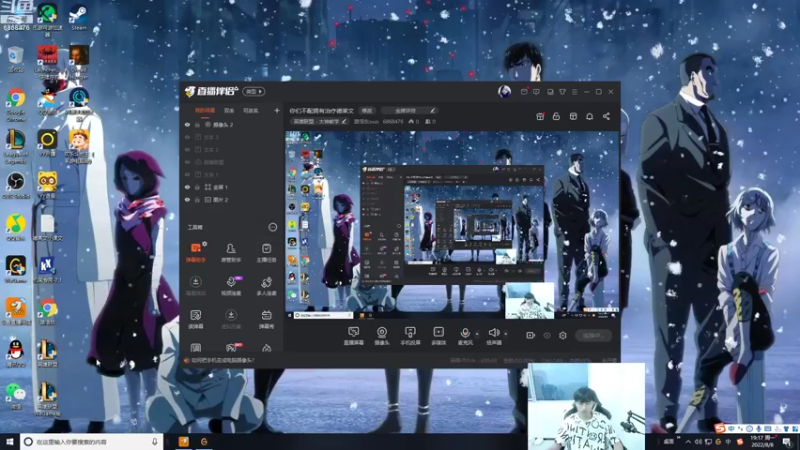This screenshot has width=800, height=450.
Task: Select the 摄像头 2 source row
Action: pos(232,124)
